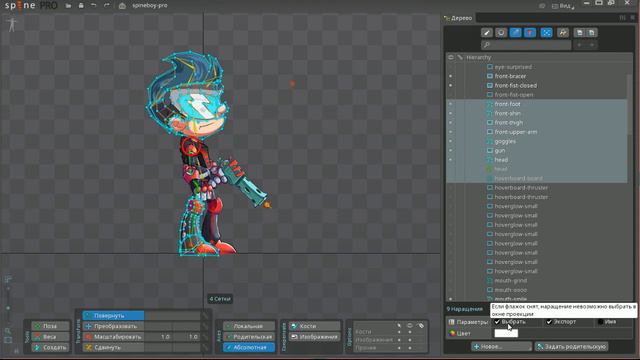
Task: Save project with the floppy disk icon
Action: [x=81, y=6]
